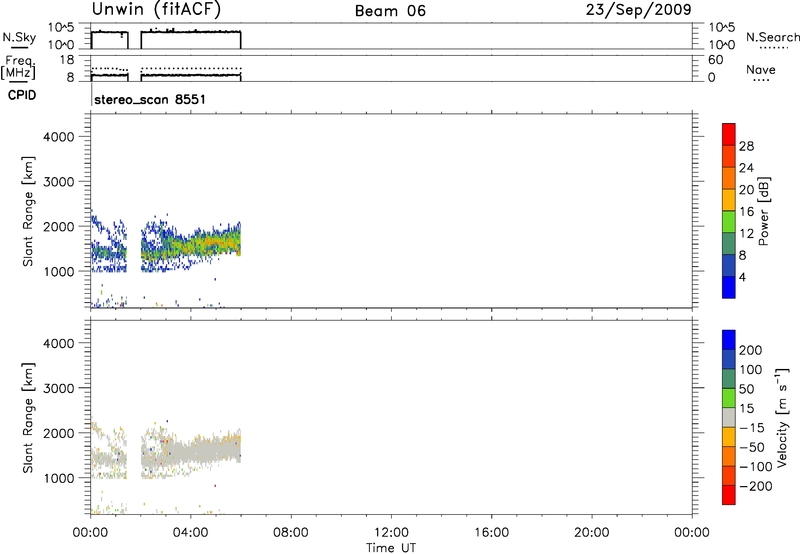Screen dimensions: 800x554
Task: Click the 'Slant Range [km]' label of velocity panel
Action: click(x=28, y=417)
